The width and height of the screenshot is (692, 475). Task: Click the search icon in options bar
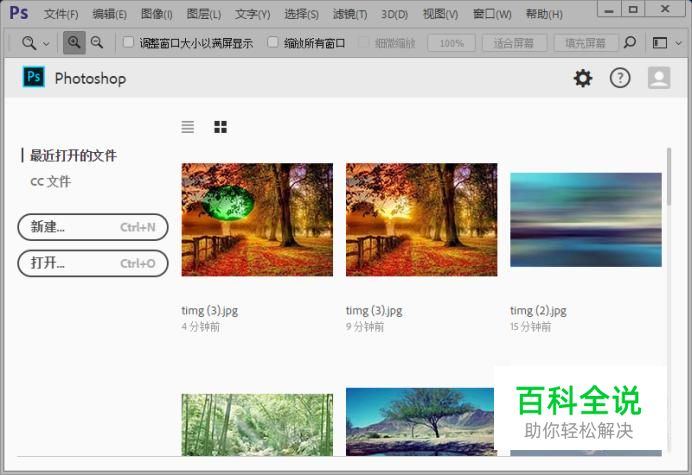(630, 42)
